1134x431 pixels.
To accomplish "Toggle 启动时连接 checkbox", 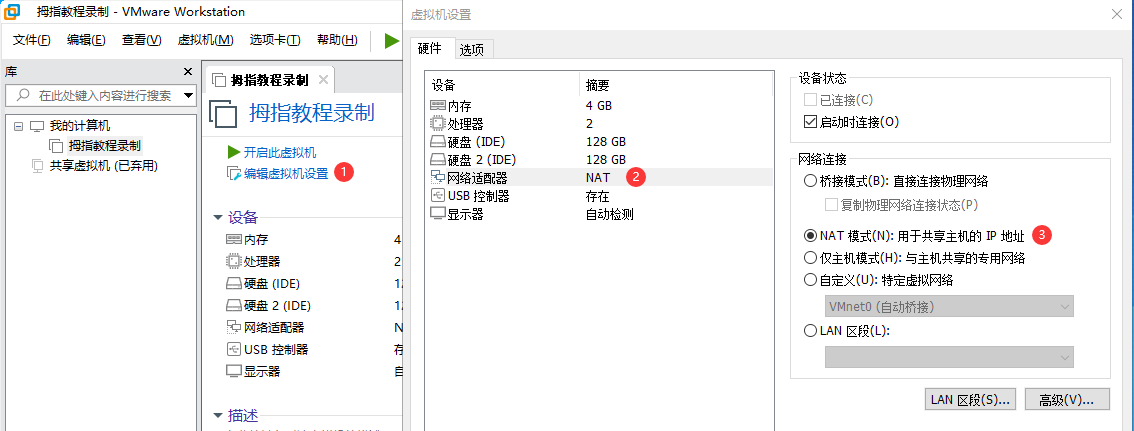I will pos(811,122).
